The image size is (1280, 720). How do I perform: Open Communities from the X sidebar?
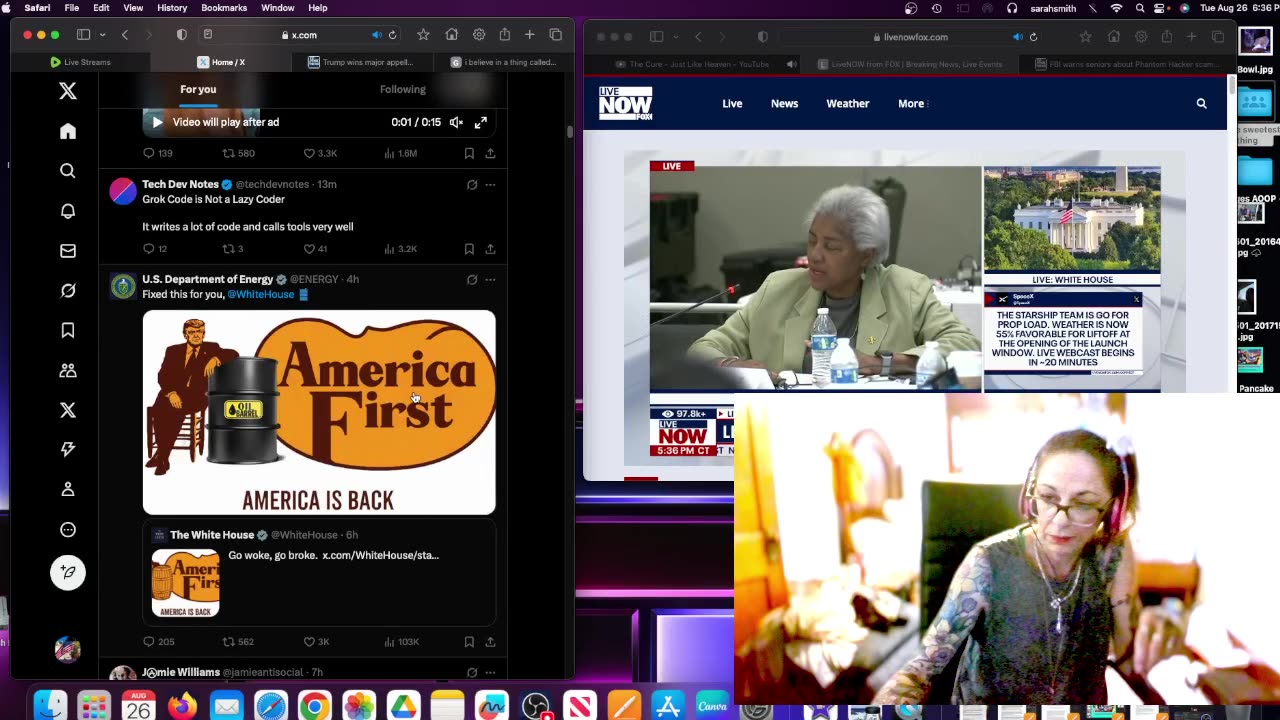[x=68, y=370]
